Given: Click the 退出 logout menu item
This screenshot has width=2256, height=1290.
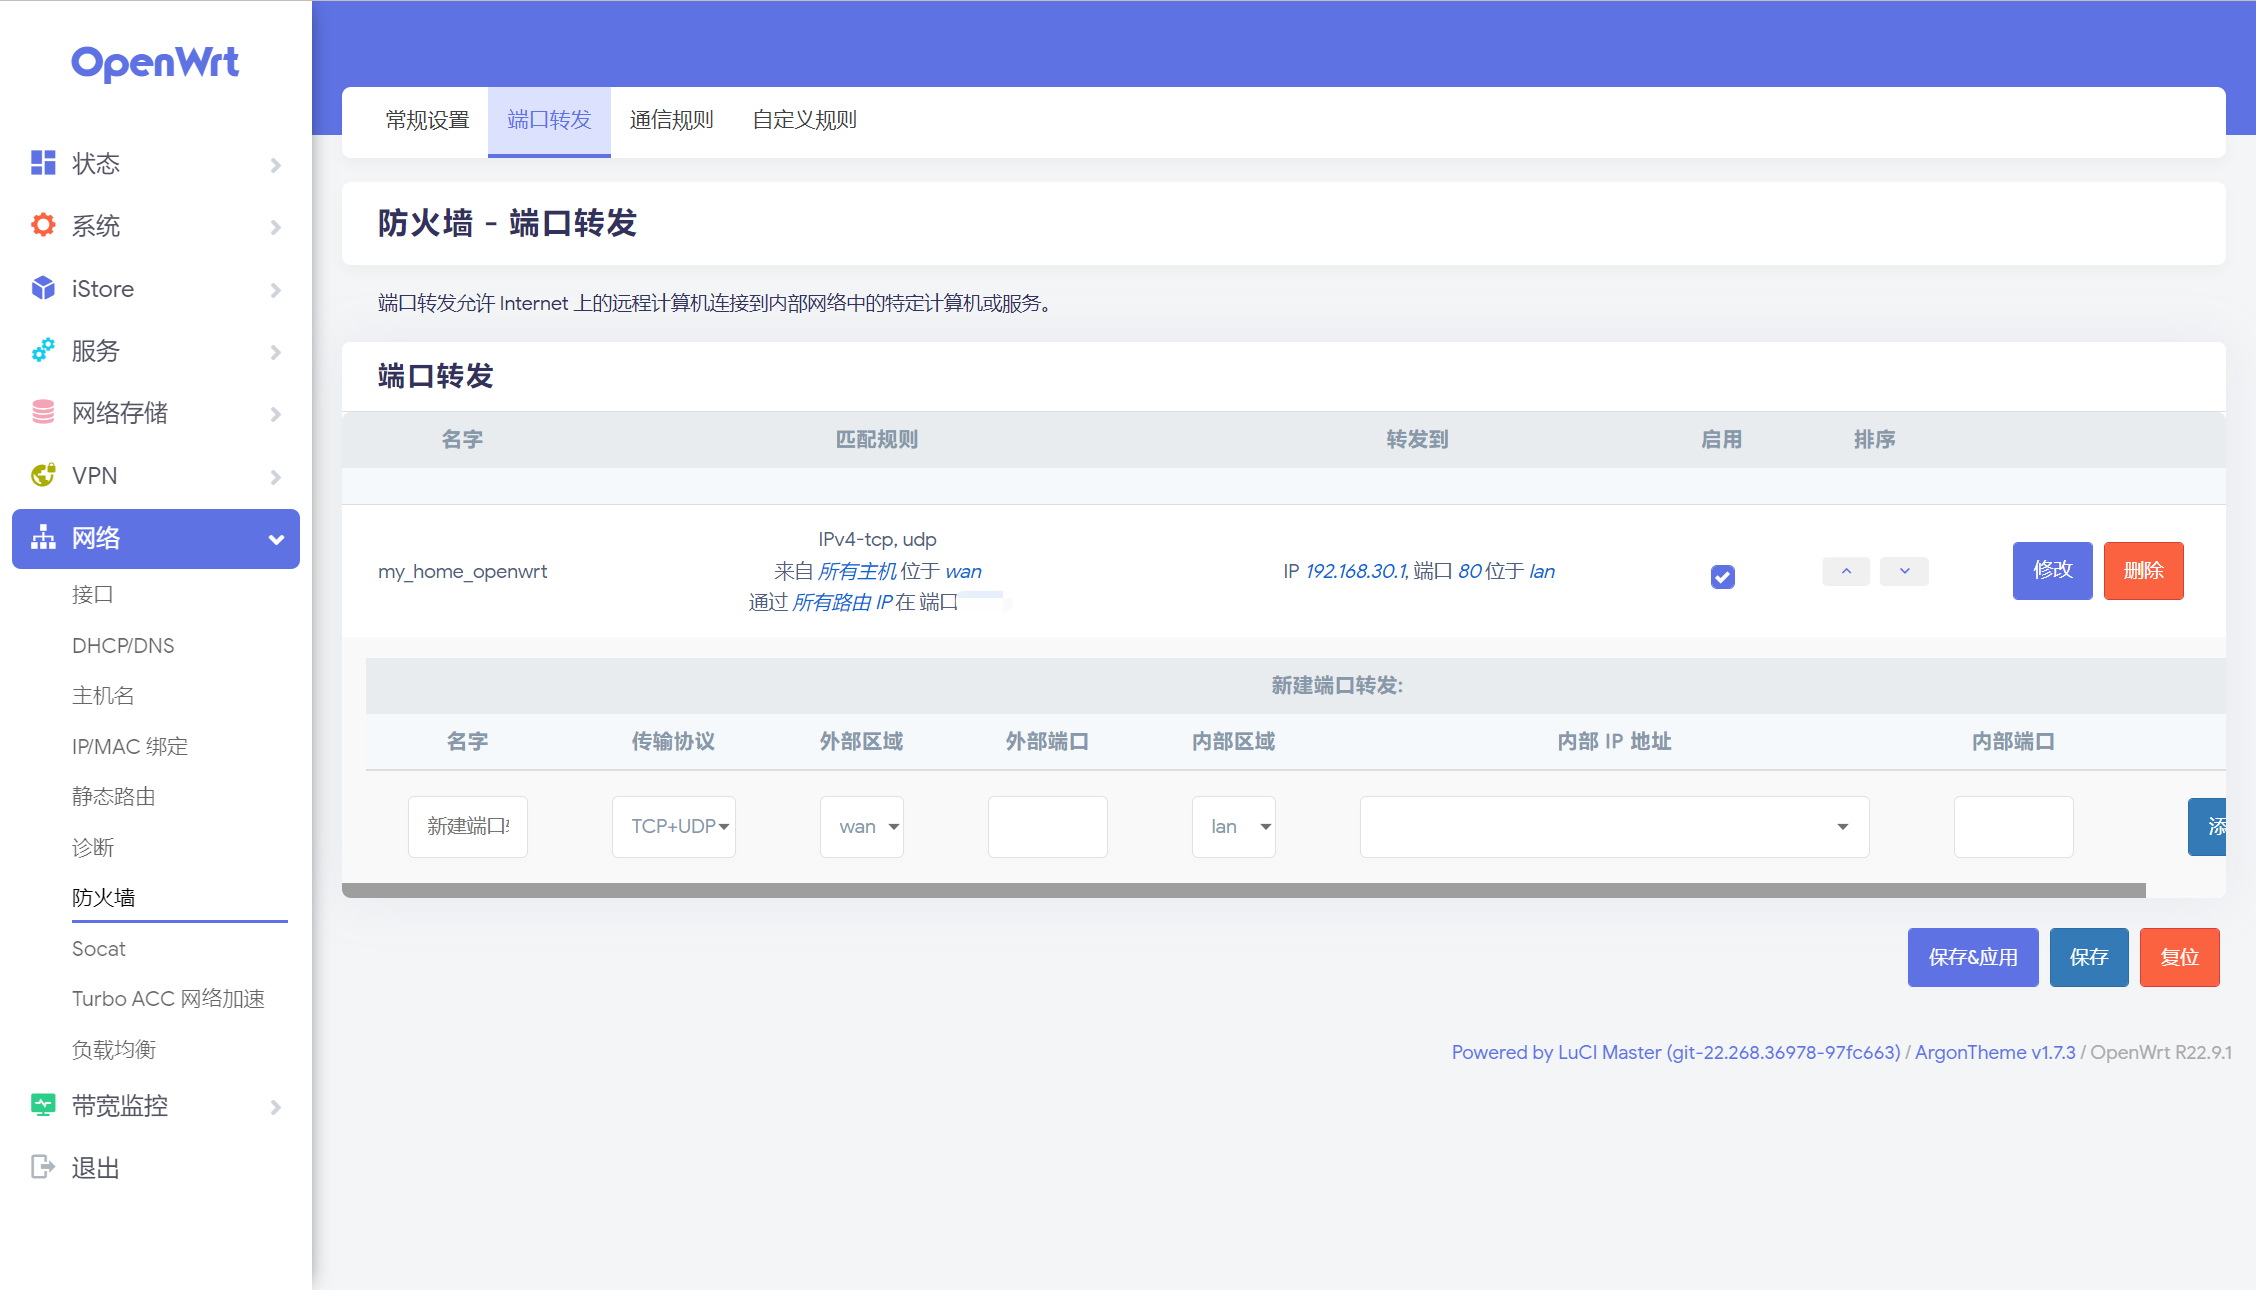Looking at the screenshot, I should [95, 1167].
